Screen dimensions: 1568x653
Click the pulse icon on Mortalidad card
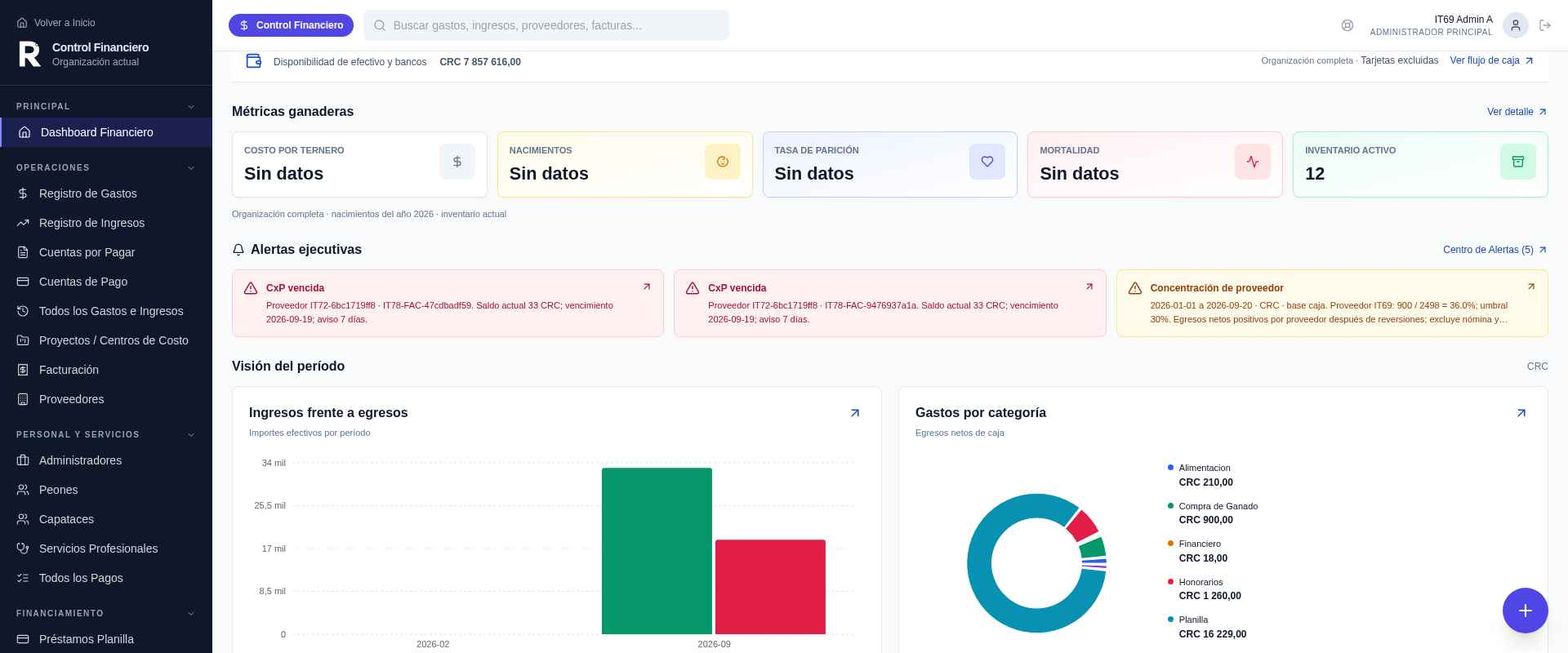pyautogui.click(x=1252, y=162)
